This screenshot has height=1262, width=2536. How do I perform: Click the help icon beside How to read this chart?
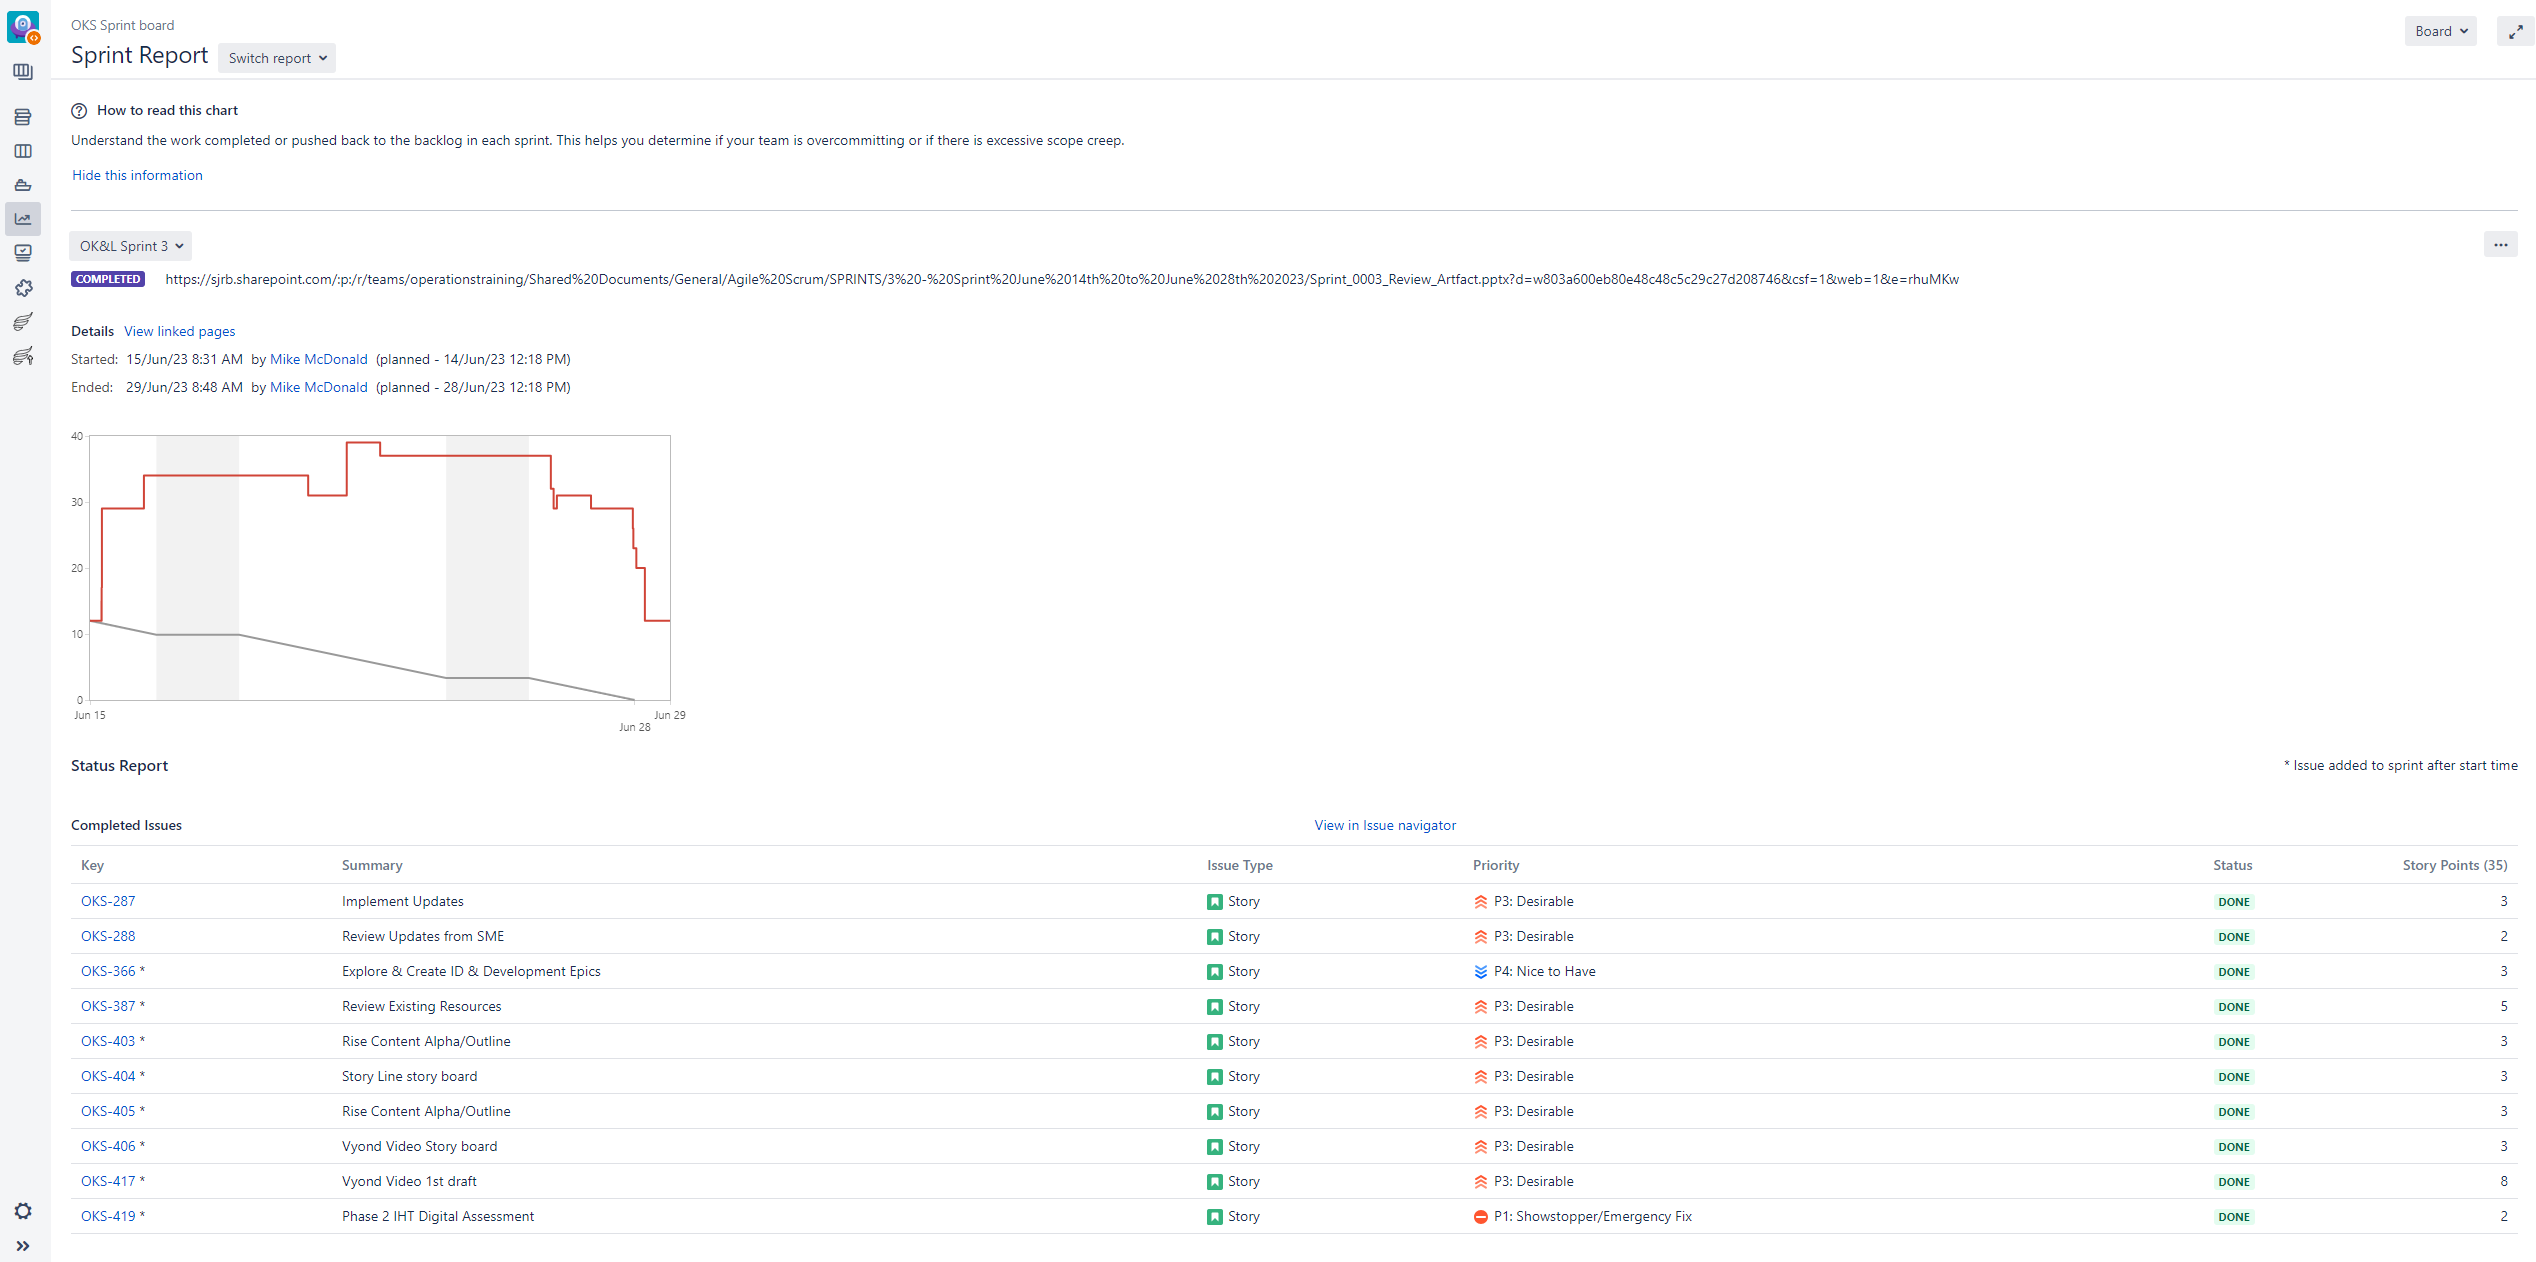coord(79,111)
